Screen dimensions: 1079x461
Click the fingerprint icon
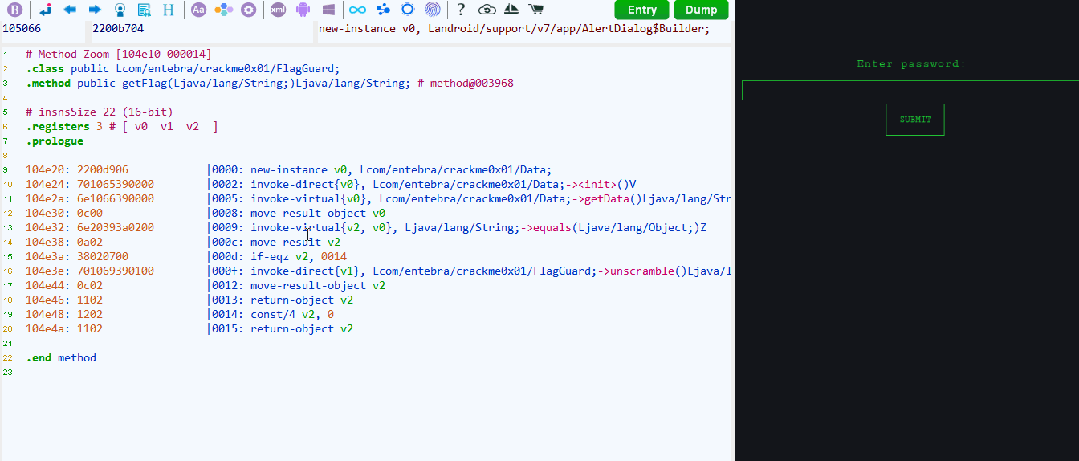coord(432,10)
